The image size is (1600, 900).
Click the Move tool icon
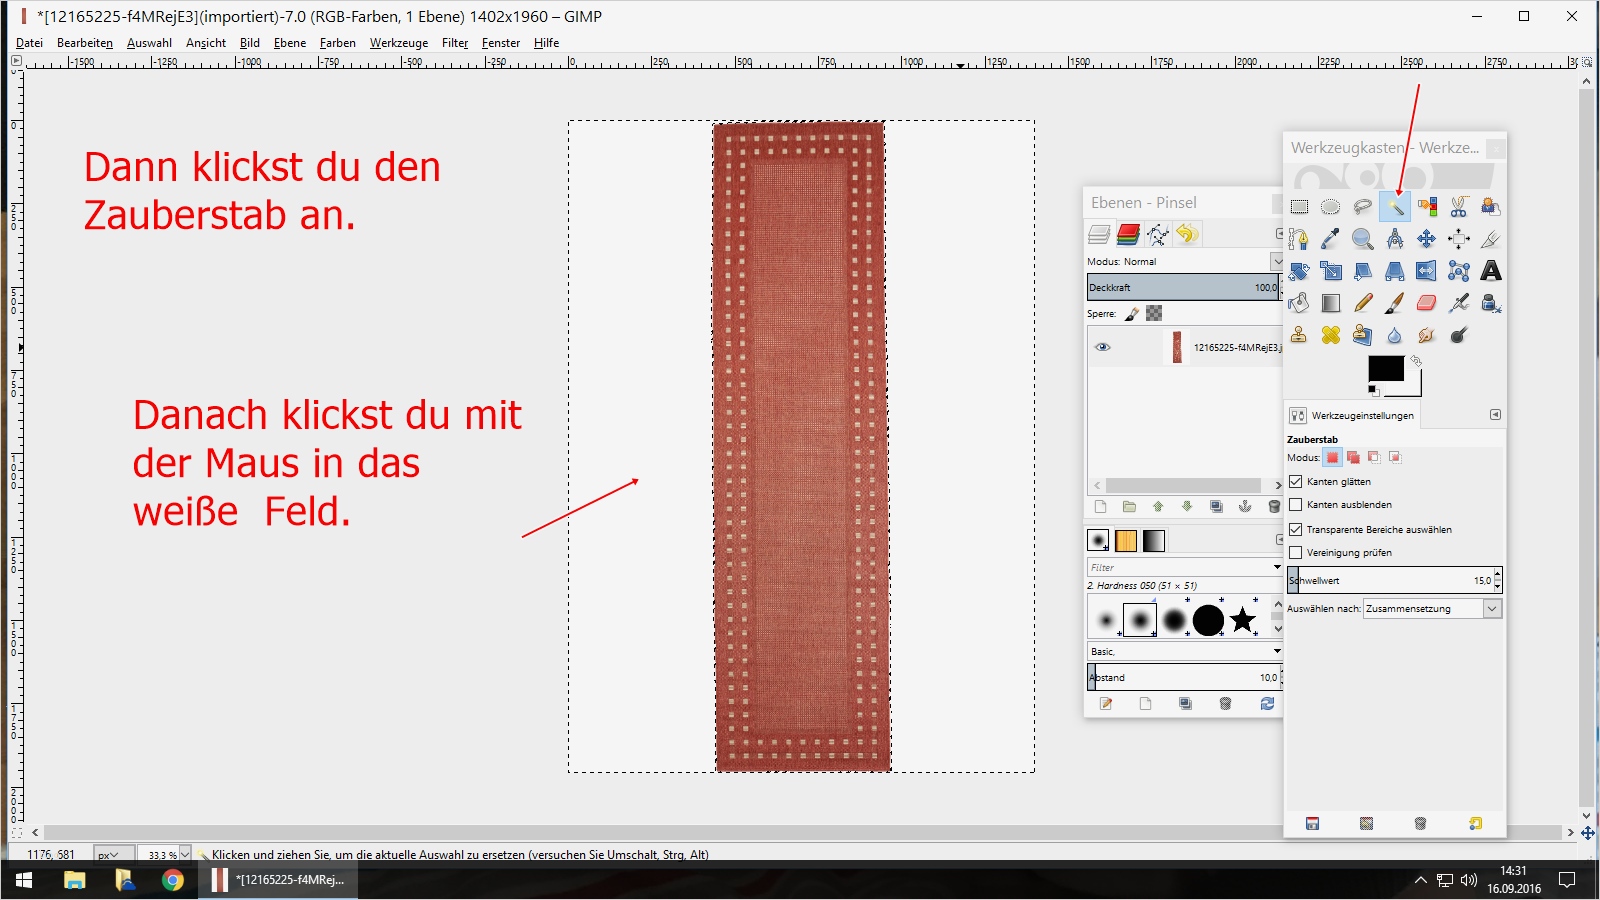[1426, 239]
